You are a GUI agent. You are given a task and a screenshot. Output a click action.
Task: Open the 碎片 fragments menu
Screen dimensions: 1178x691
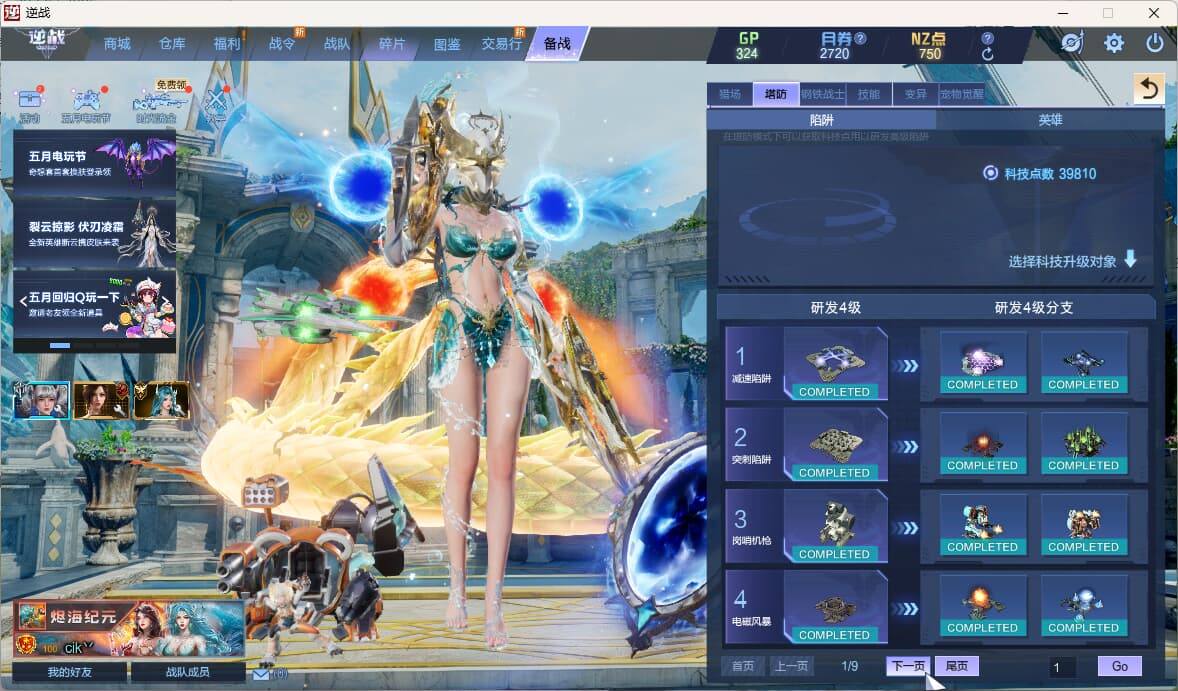(x=391, y=44)
